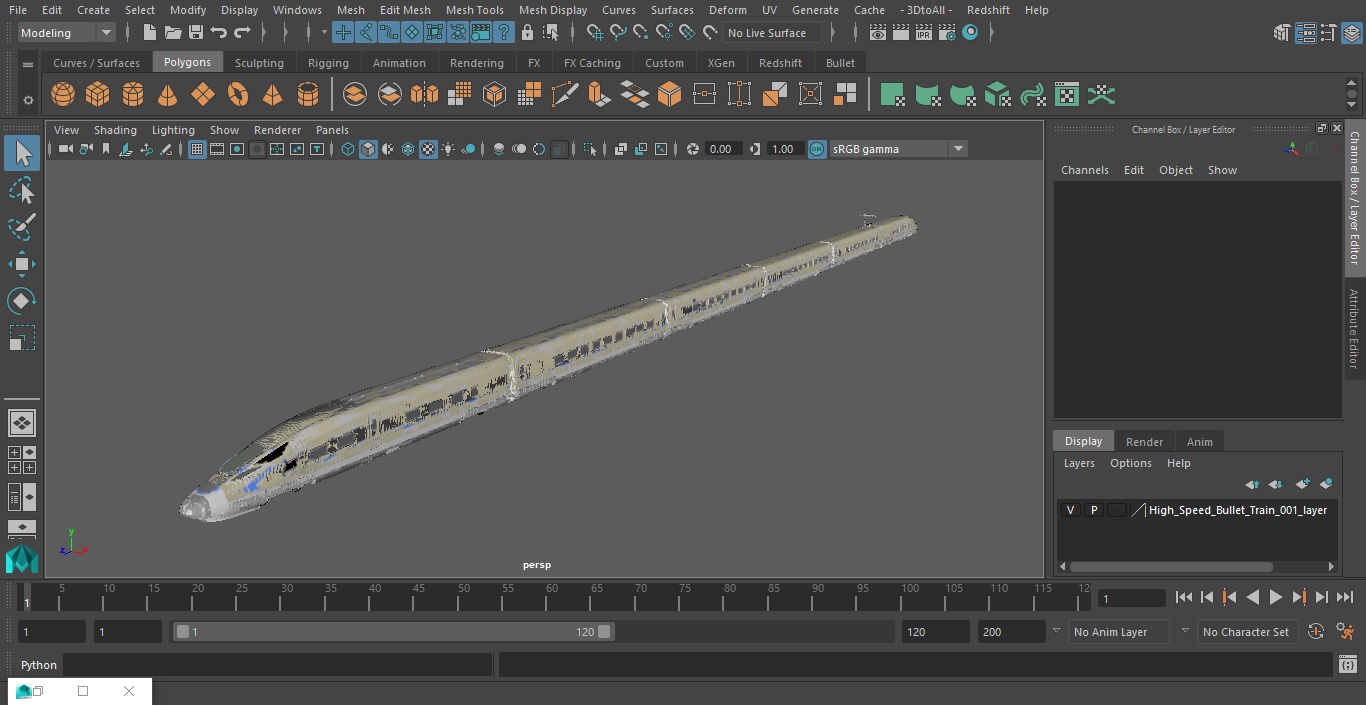Undo the last action with arrow icon

tap(219, 33)
